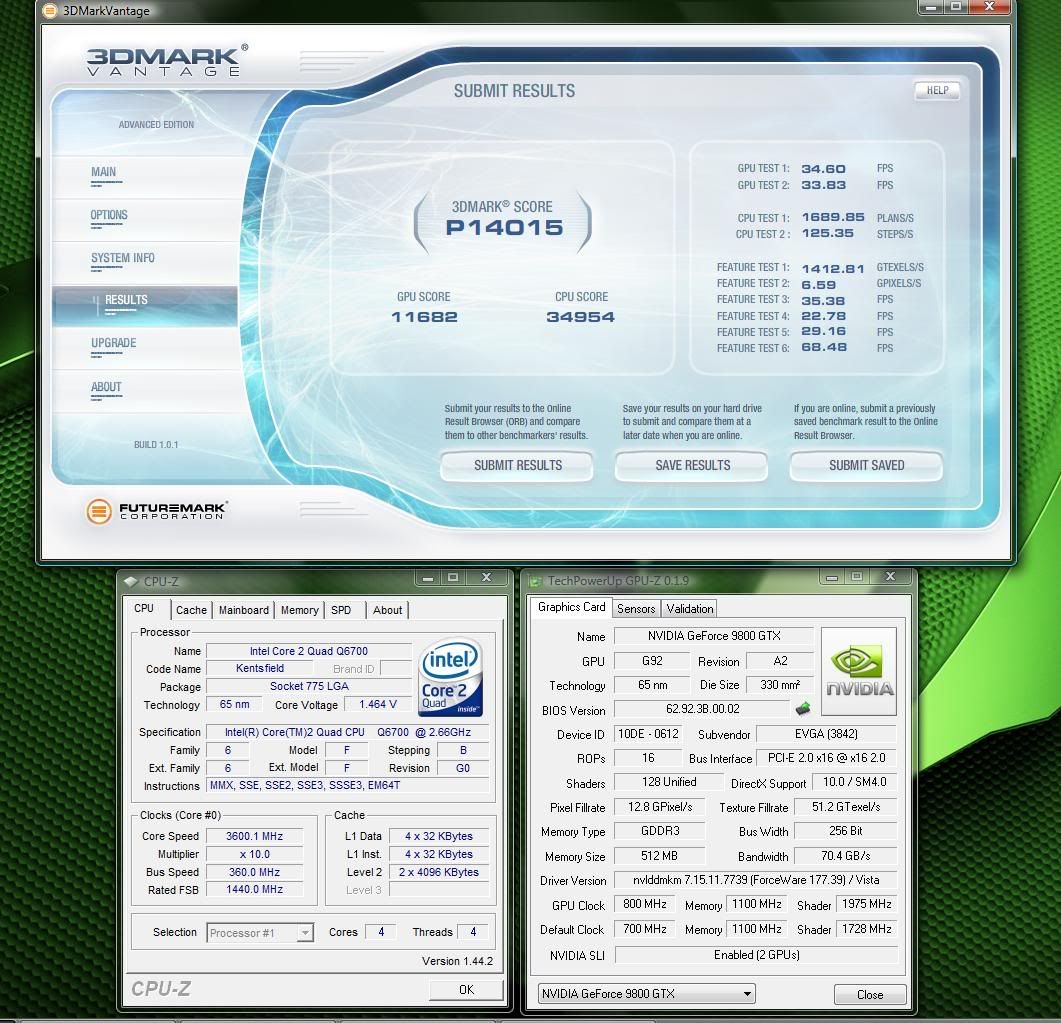Click the GPU Test 1 value 34.60

(x=823, y=168)
